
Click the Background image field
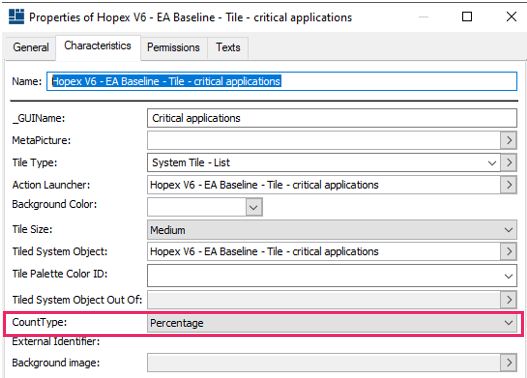pos(324,363)
